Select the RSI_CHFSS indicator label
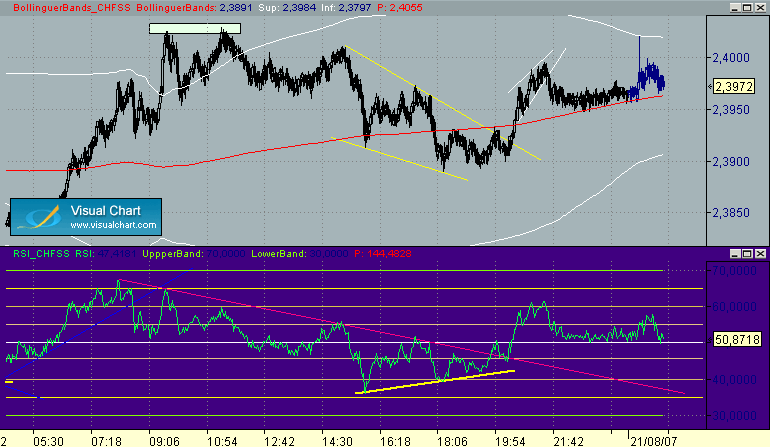This screenshot has width=770, height=447. [41, 254]
